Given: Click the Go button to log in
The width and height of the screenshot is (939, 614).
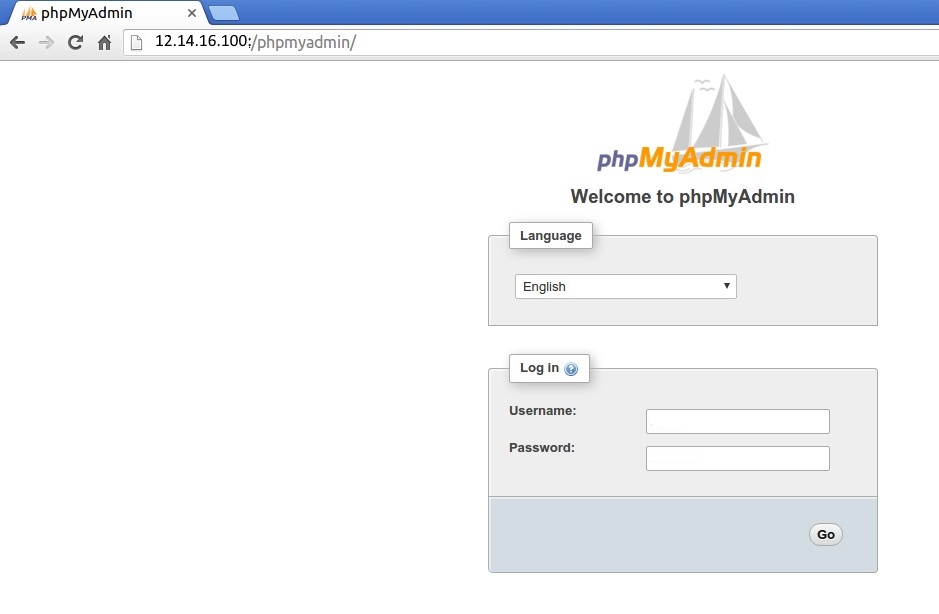Looking at the screenshot, I should pyautogui.click(x=825, y=534).
